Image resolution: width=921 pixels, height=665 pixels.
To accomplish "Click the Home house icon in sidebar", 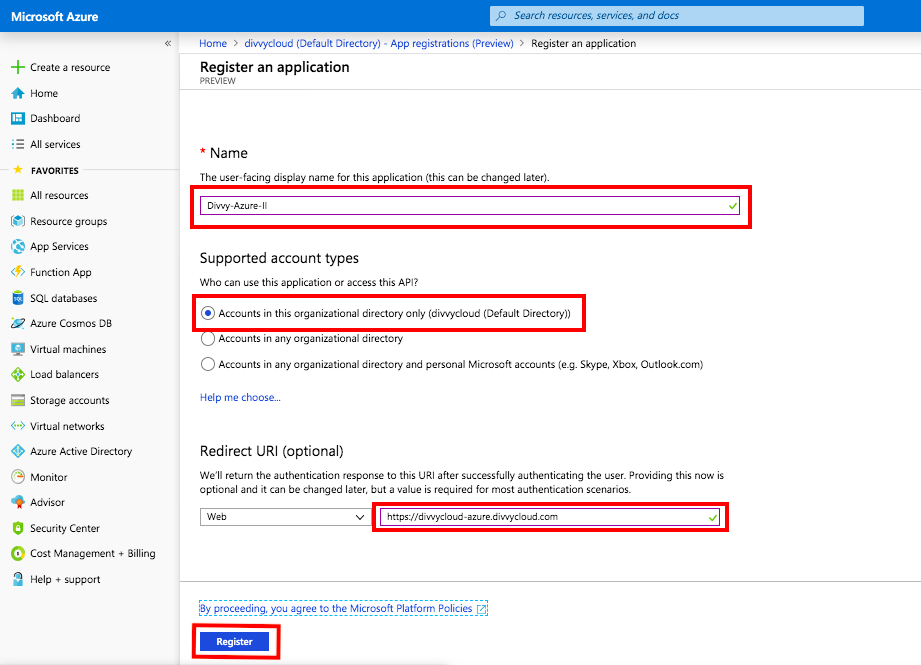I will click(x=18, y=93).
